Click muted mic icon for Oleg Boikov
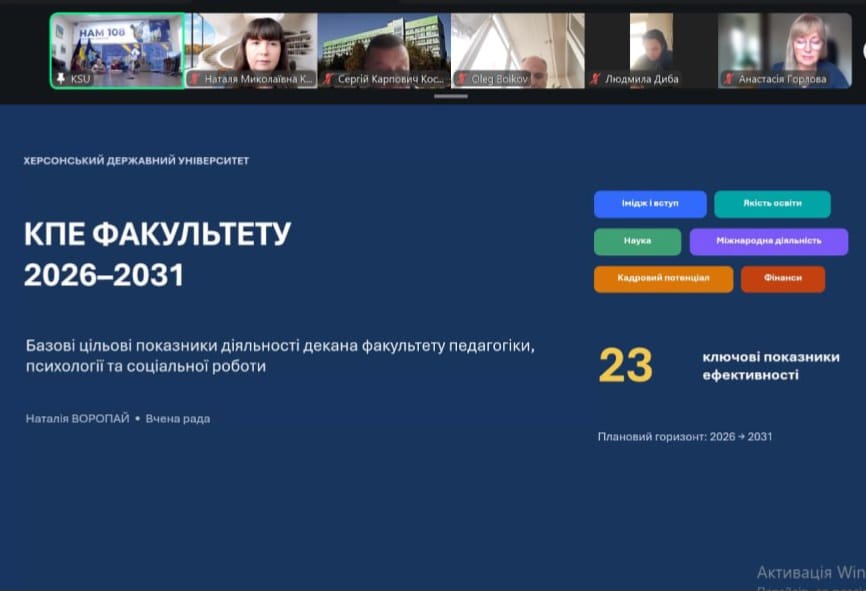 (462, 78)
